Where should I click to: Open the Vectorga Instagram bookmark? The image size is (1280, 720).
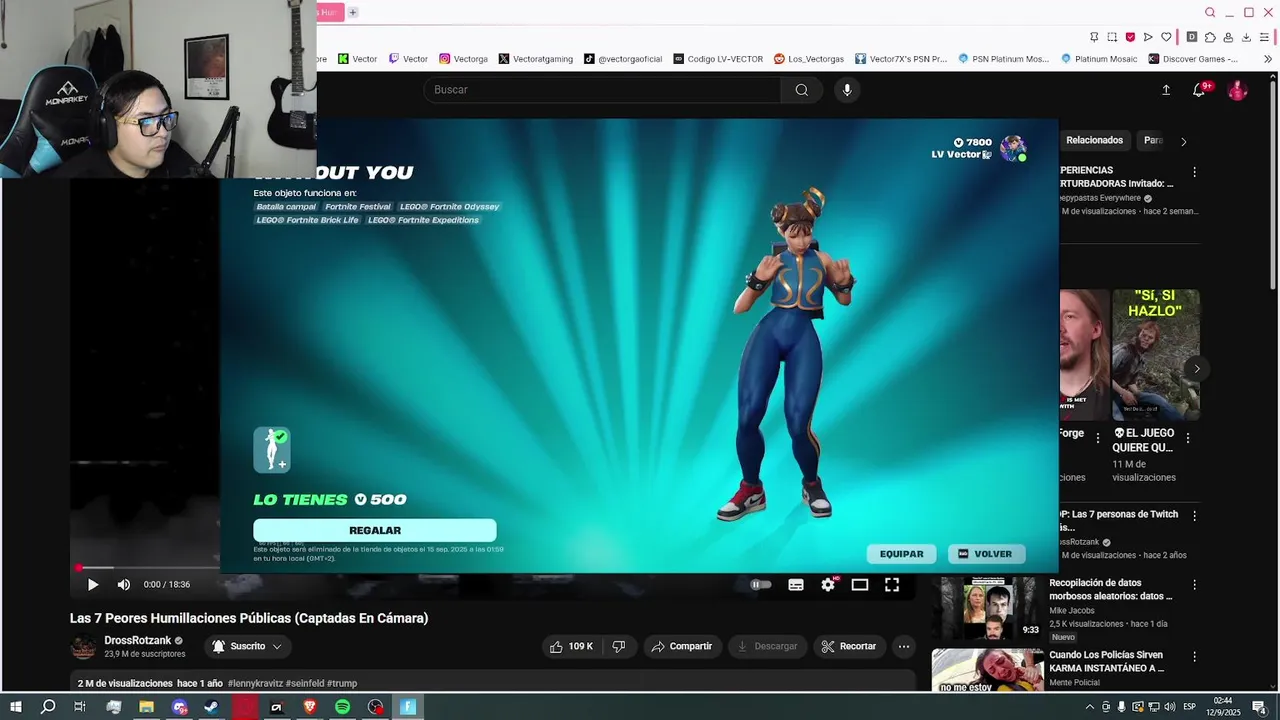coord(464,59)
